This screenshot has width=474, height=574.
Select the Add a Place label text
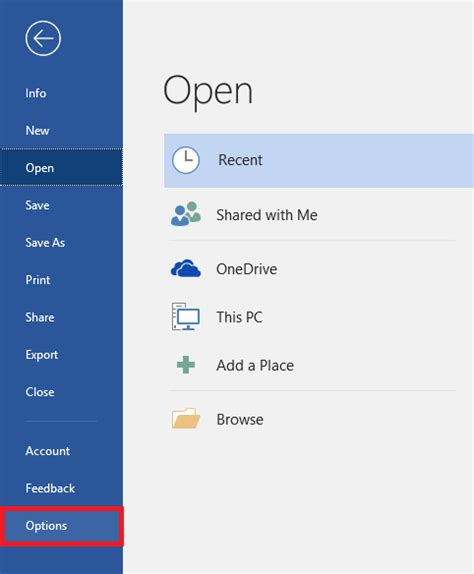coord(255,365)
